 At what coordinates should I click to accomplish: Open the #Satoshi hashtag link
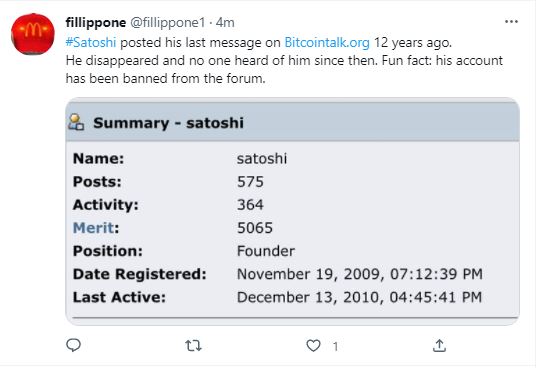click(91, 43)
